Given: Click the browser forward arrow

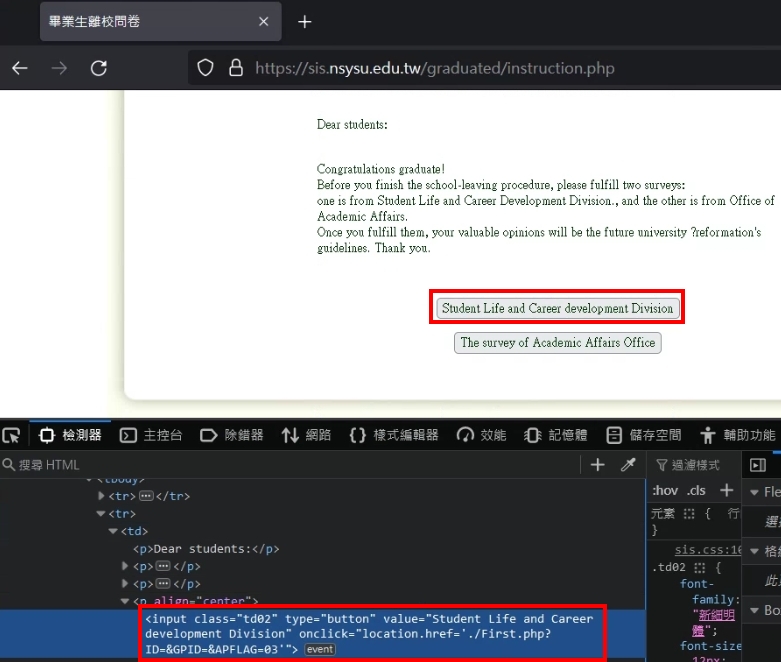Looking at the screenshot, I should [x=59, y=68].
